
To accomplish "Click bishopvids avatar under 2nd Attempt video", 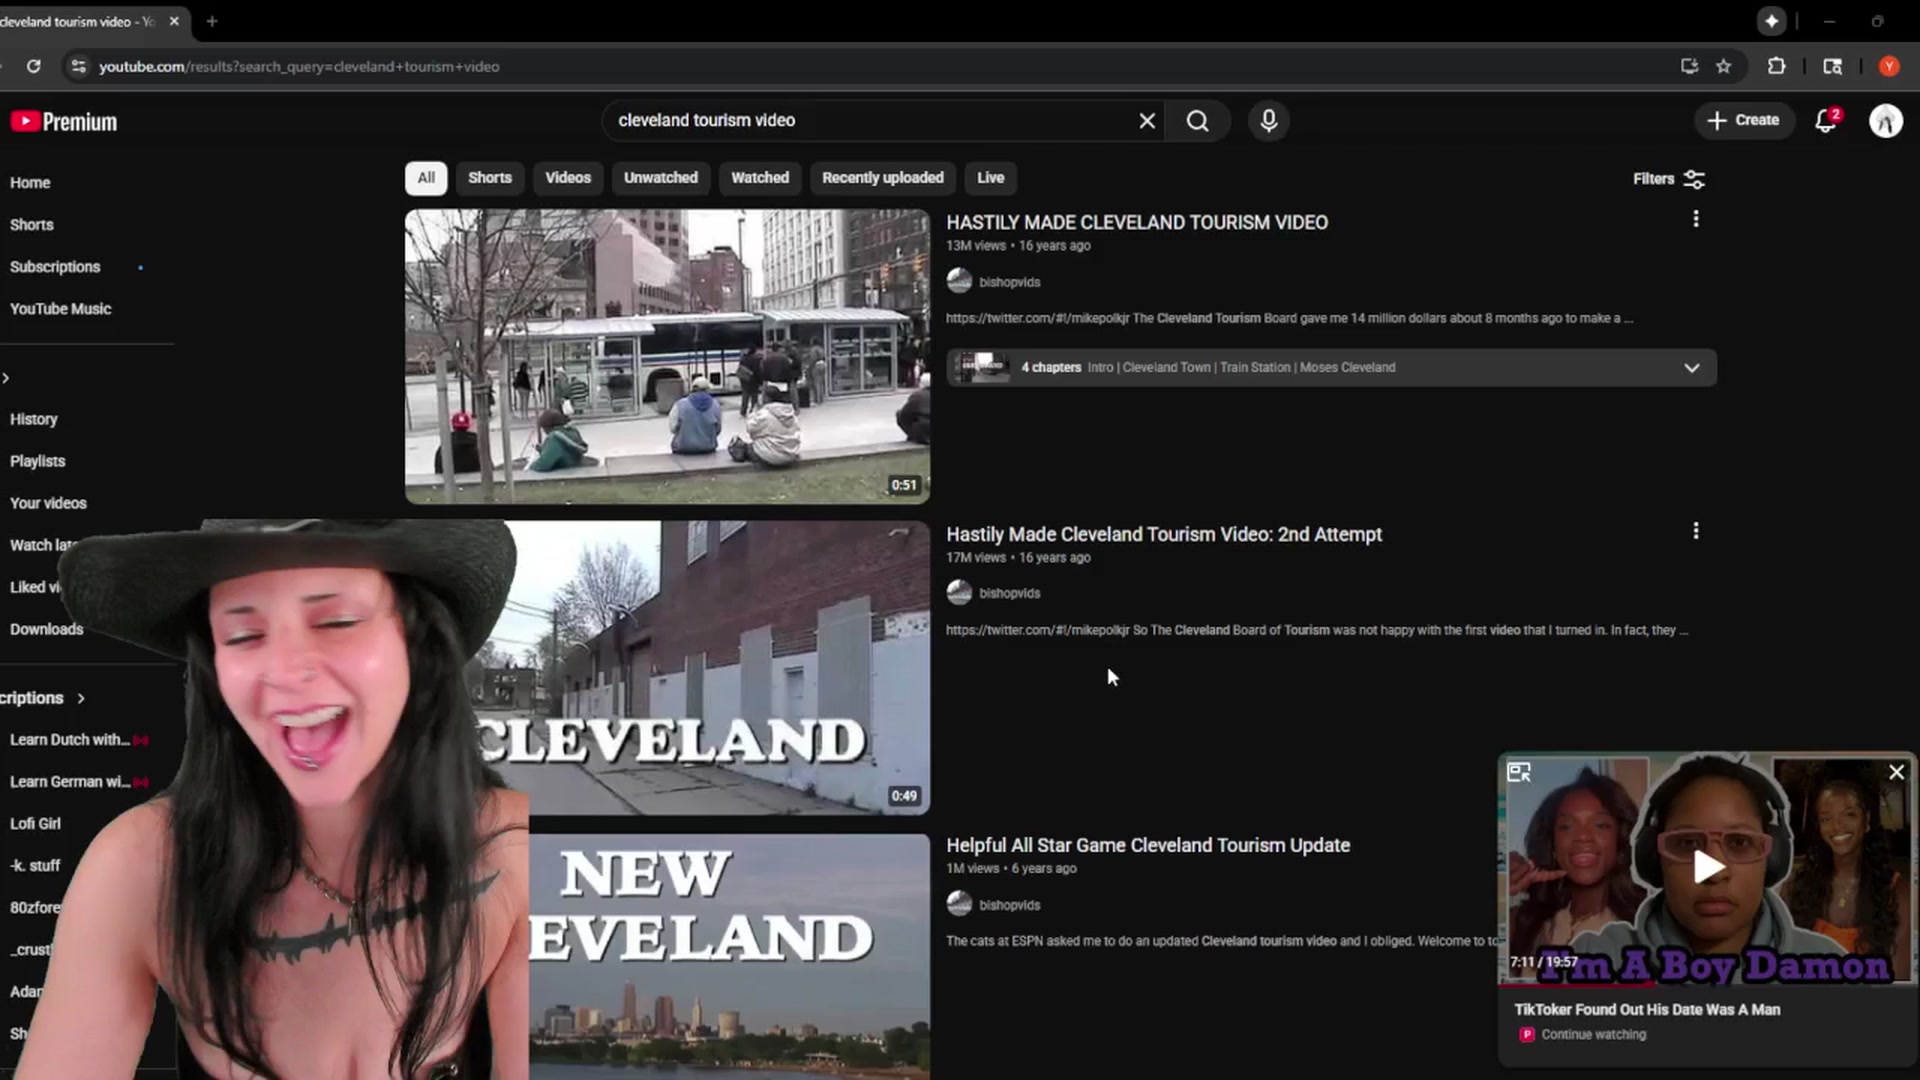I will [959, 593].
